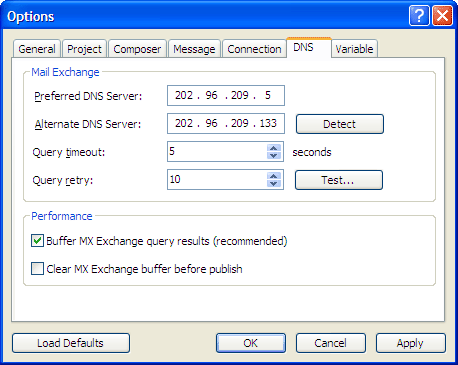
Task: Uncheck Buffer MX Exchange query results
Action: (x=37, y=241)
